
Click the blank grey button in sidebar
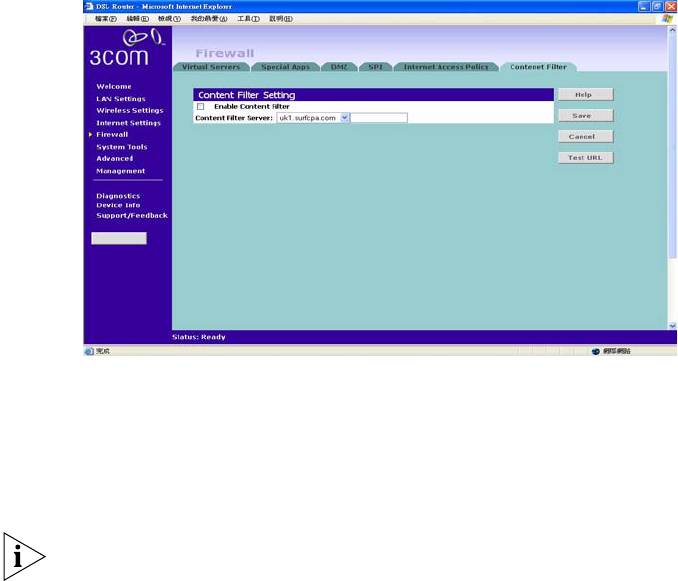119,238
